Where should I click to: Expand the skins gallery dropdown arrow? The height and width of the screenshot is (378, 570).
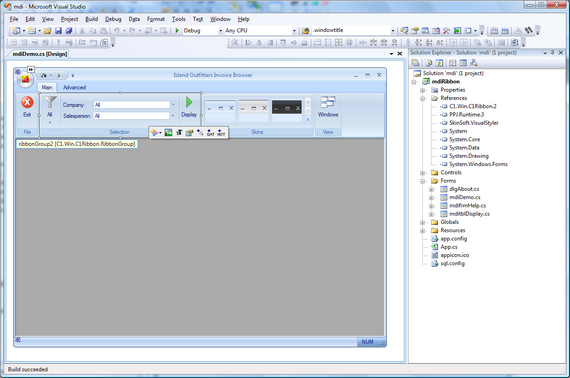pos(308,118)
